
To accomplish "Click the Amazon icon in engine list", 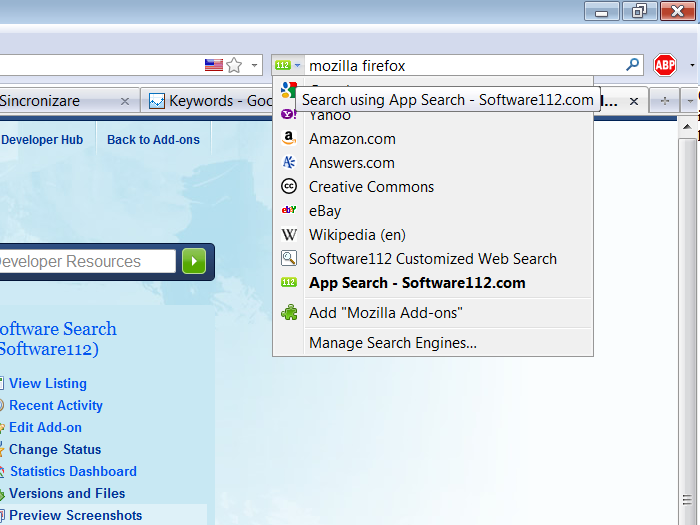I will [289, 138].
